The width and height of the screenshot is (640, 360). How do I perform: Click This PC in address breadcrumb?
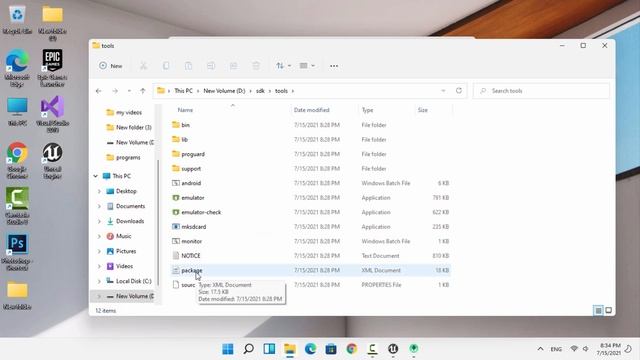(x=183, y=91)
